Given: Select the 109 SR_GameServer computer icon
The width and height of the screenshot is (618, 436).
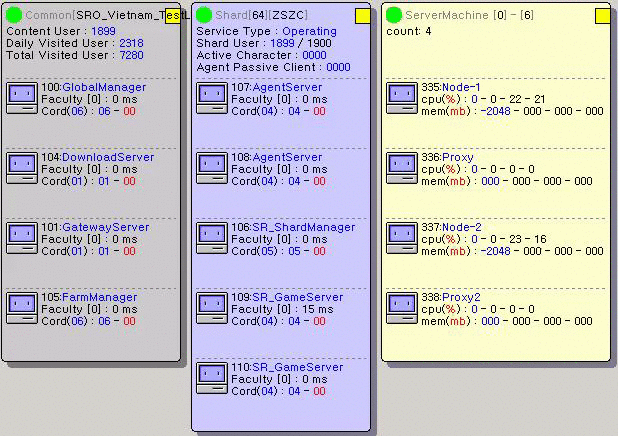Looking at the screenshot, I should pos(212,308).
